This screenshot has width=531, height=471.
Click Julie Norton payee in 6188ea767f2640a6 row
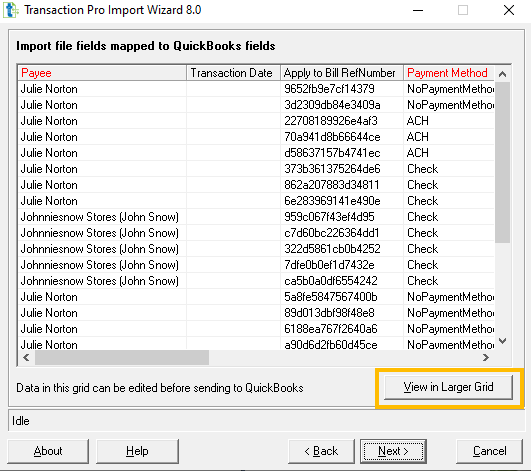(102, 329)
